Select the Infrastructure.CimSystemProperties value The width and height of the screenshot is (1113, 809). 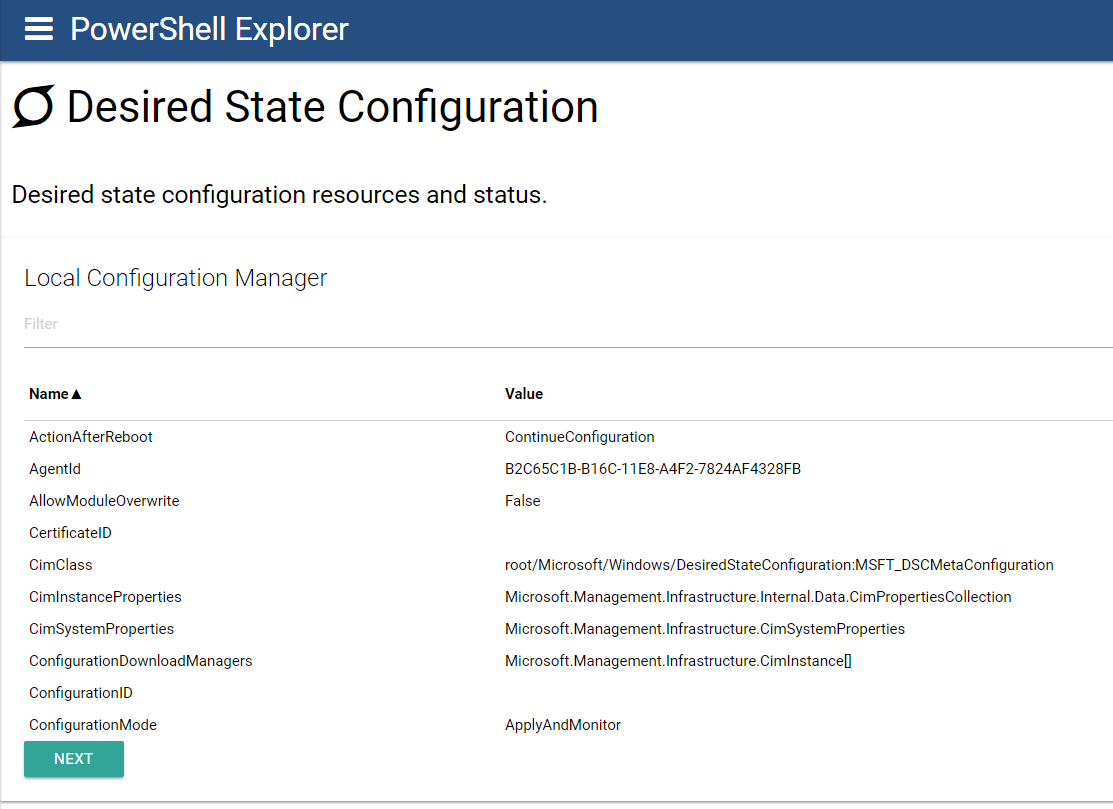pos(705,629)
